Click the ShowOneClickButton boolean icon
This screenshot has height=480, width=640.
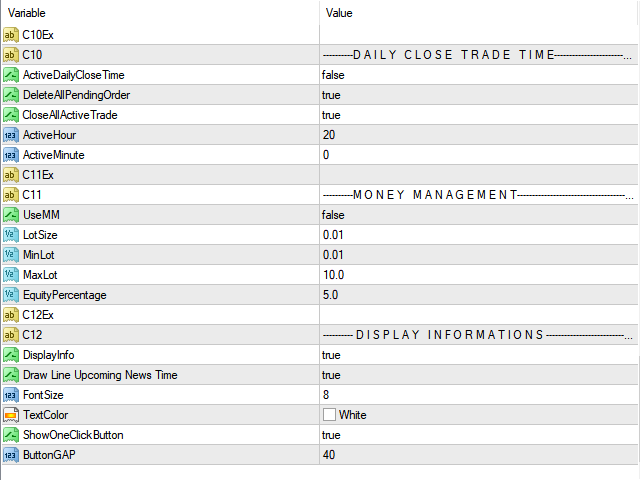[x=11, y=435]
